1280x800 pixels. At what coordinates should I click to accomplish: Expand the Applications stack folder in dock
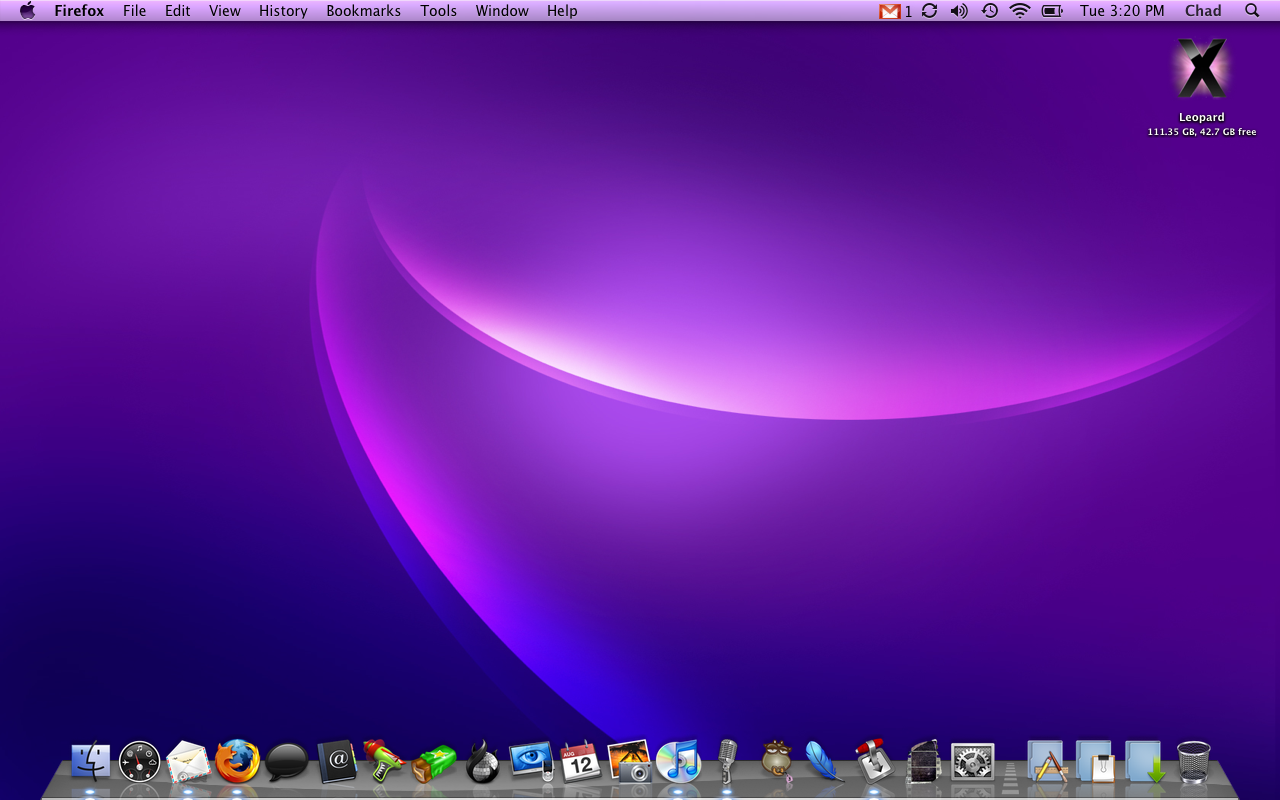coord(1047,762)
